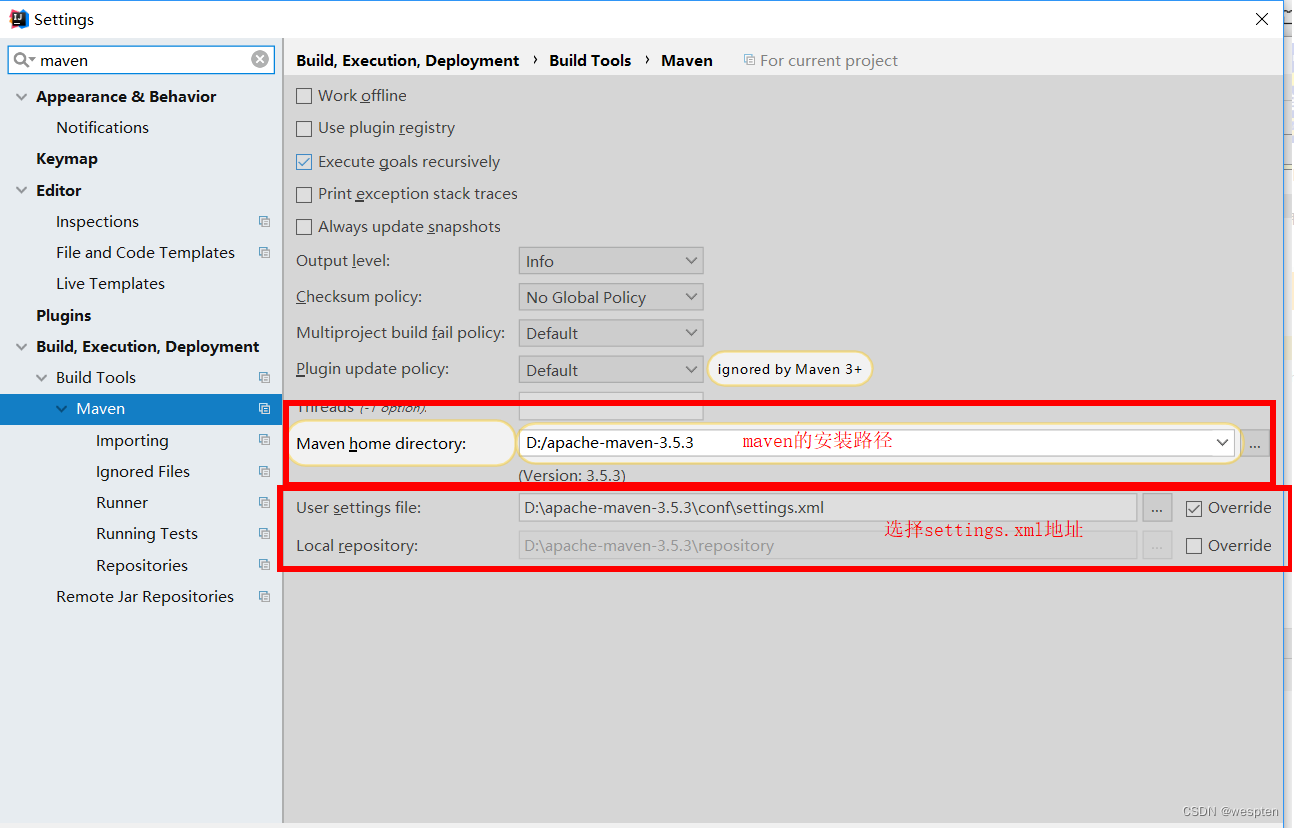This screenshot has height=828, width=1294.
Task: Click the Maven breadcrumb
Action: click(x=687, y=60)
